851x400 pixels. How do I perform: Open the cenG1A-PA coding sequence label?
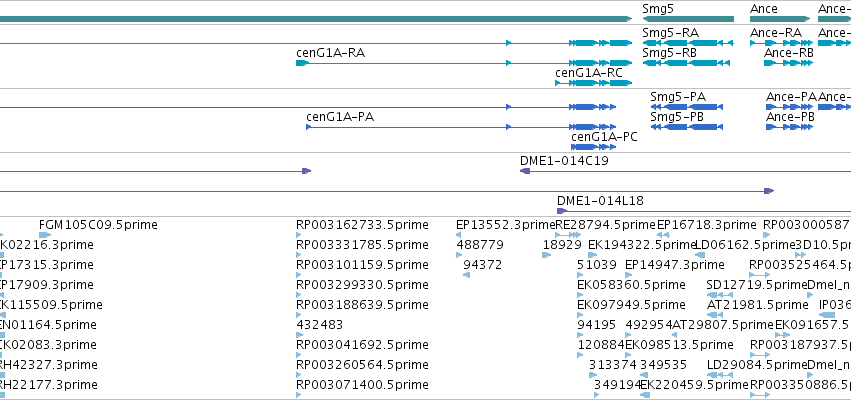tap(340, 117)
